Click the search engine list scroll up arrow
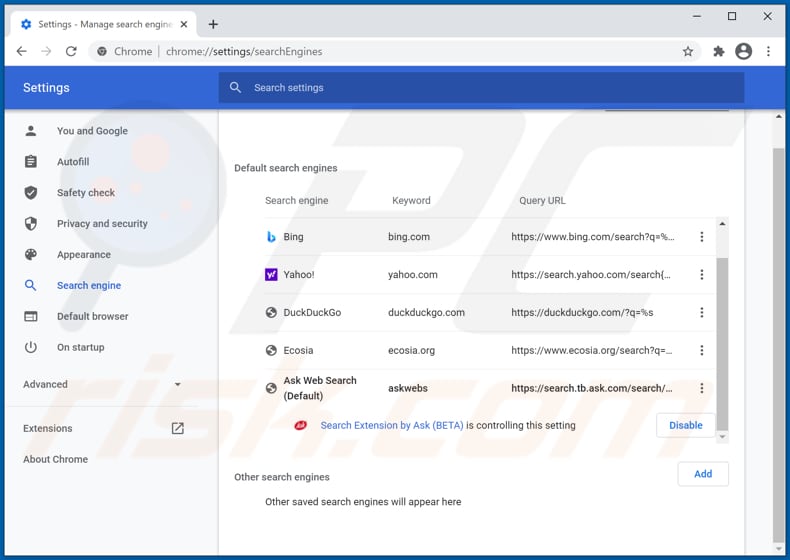The image size is (790, 560). pyautogui.click(x=722, y=224)
